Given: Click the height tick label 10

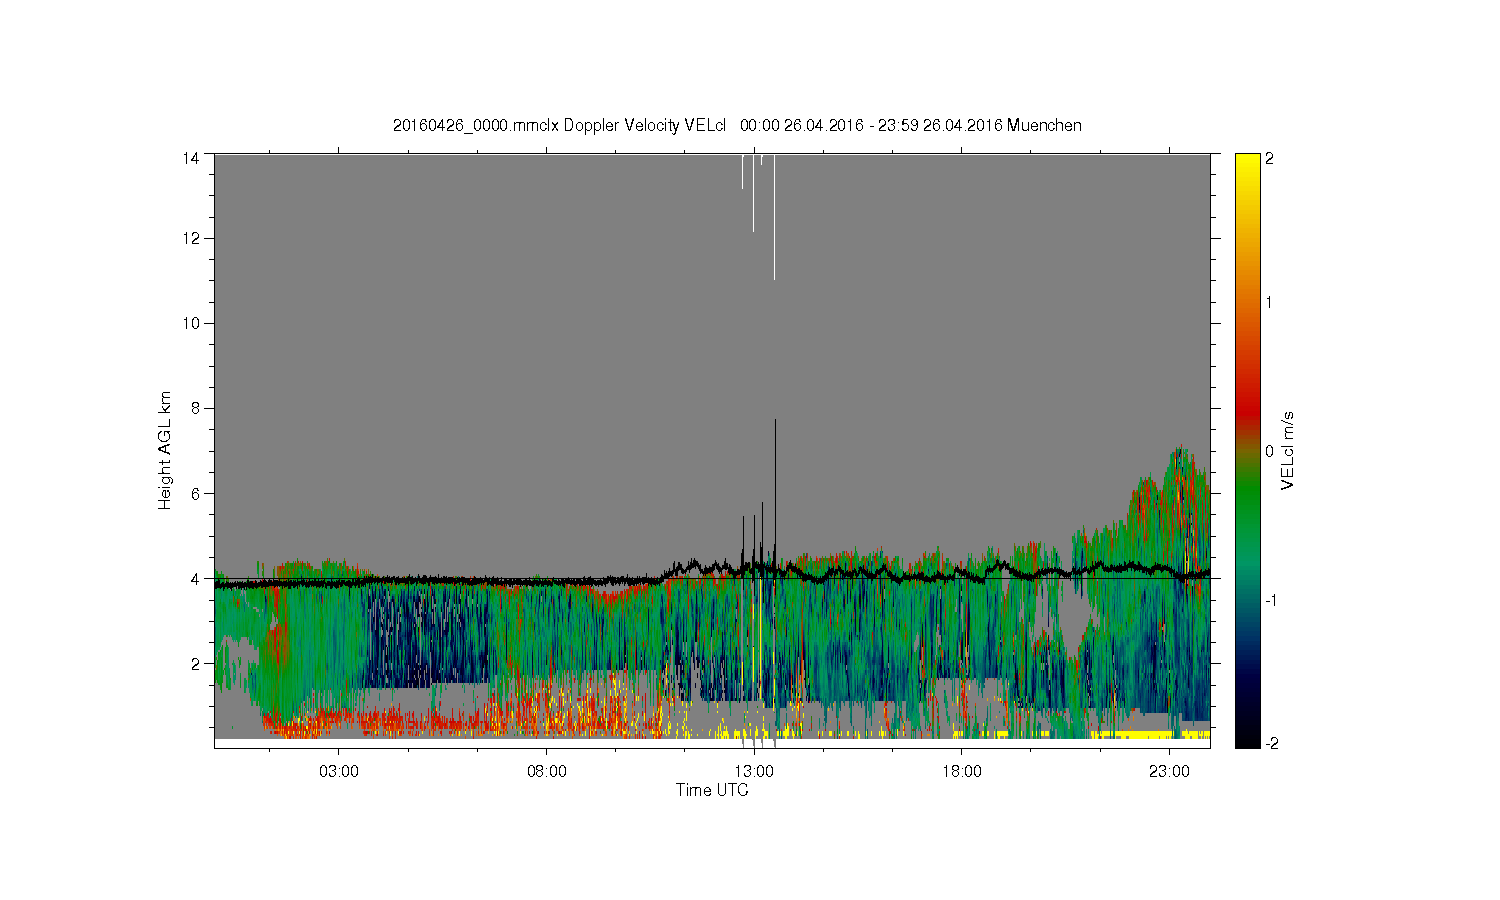Looking at the screenshot, I should pyautogui.click(x=190, y=323).
